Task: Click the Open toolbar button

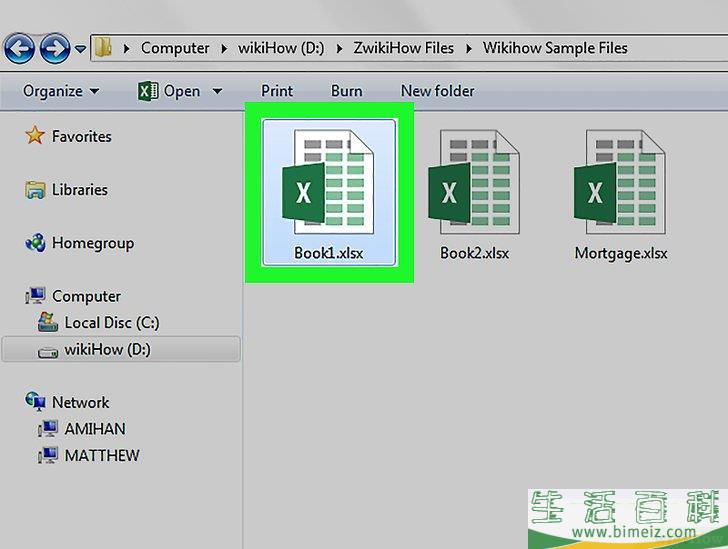Action: tap(182, 91)
